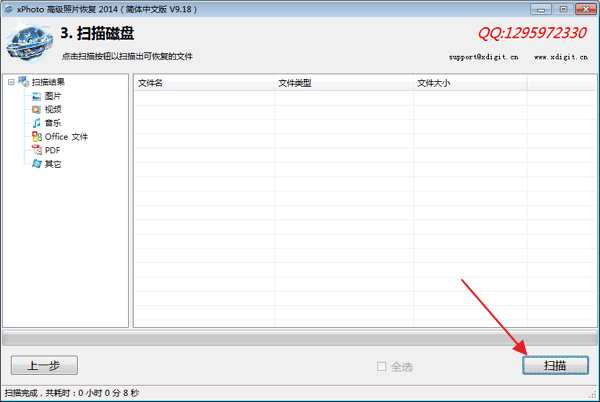Sort by the 文件大小 column header
The width and height of the screenshot is (600, 402).
point(470,83)
